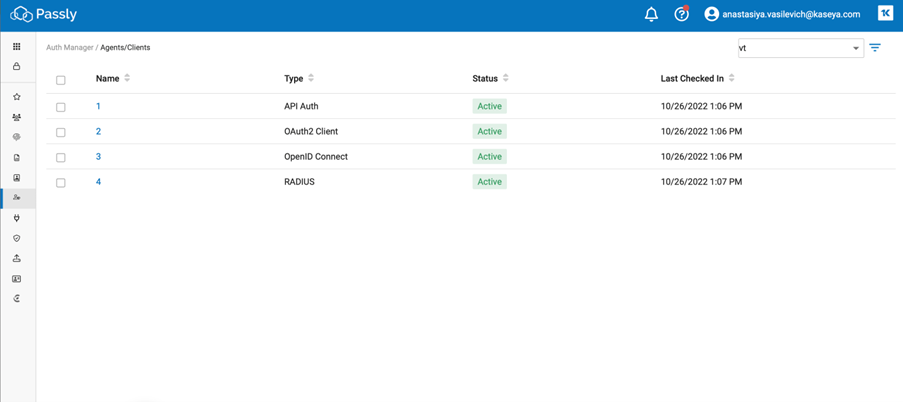This screenshot has width=903, height=402.
Task: Go to Auth Manager breadcrumb
Action: pos(70,48)
